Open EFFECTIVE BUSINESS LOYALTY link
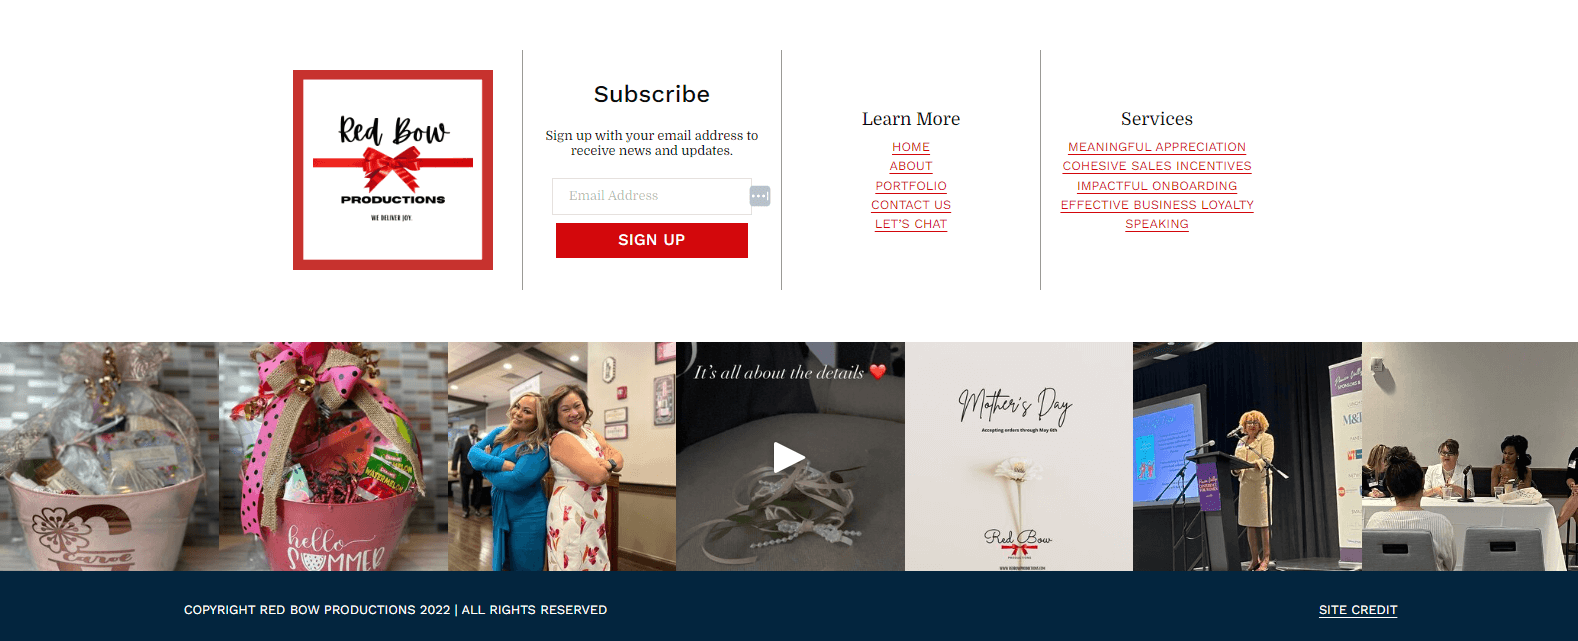Screen dimensions: 1578x641 point(1157,205)
